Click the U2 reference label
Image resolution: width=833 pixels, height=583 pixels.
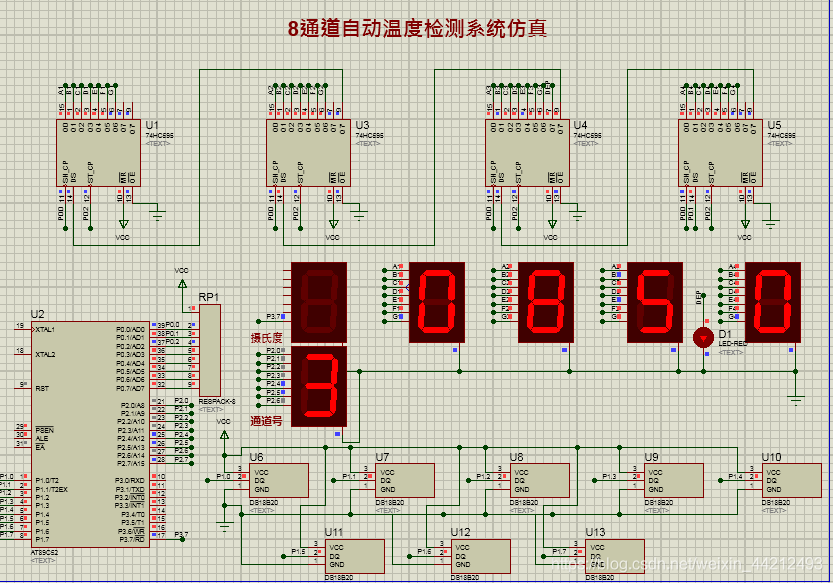coord(38,314)
